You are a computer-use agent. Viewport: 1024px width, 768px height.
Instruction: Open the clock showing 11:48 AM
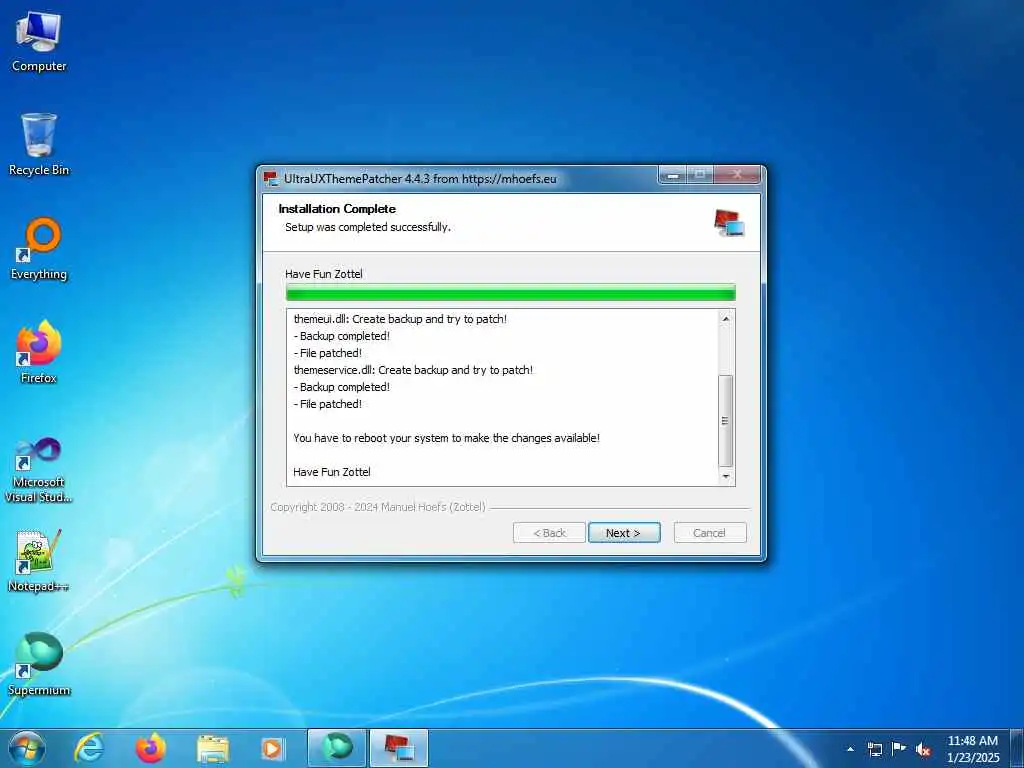point(972,749)
